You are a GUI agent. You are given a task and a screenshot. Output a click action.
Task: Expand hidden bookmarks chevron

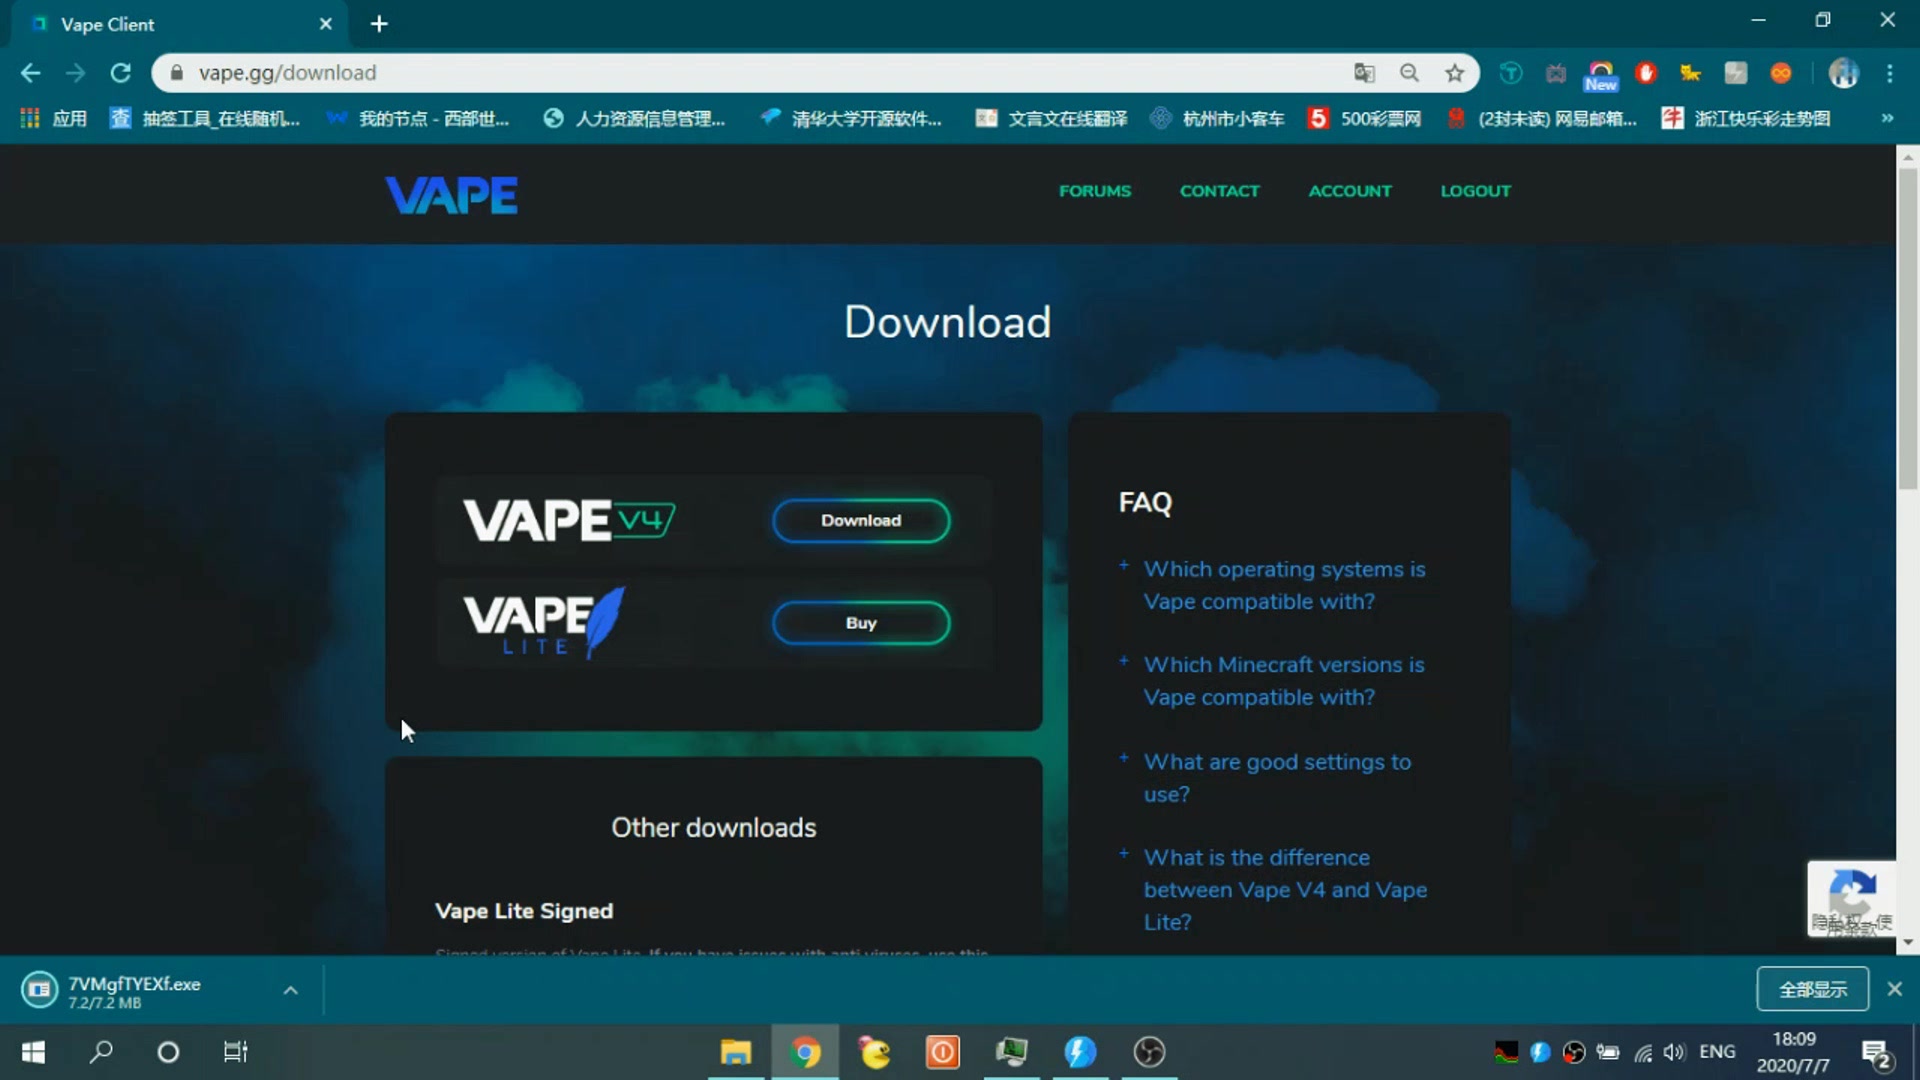tap(1887, 118)
